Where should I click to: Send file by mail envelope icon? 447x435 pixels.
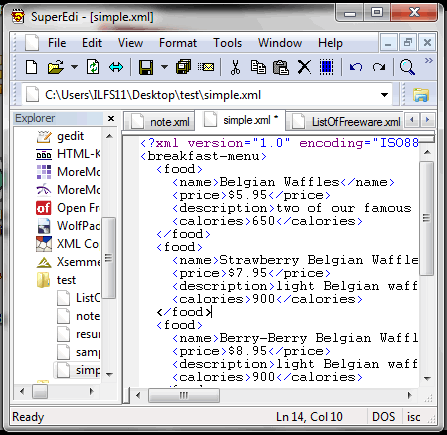click(x=206, y=67)
